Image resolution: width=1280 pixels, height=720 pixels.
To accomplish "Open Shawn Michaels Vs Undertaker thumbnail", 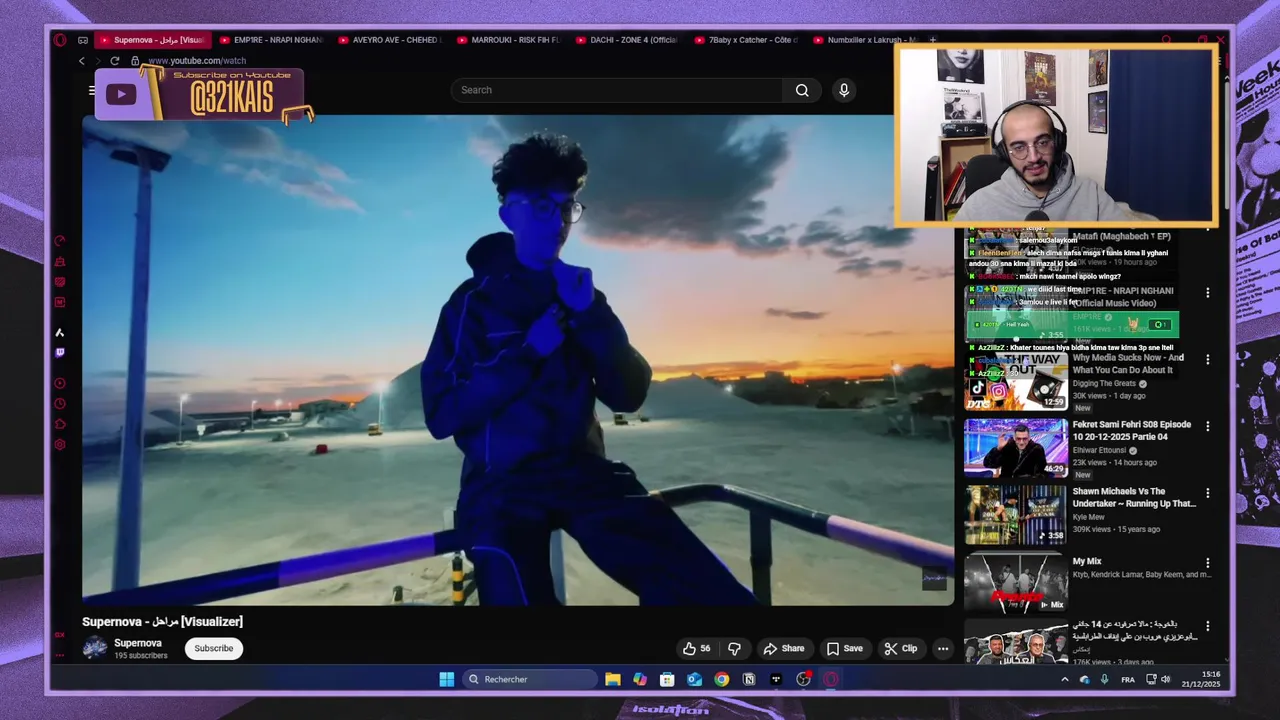I will pos(1016,515).
